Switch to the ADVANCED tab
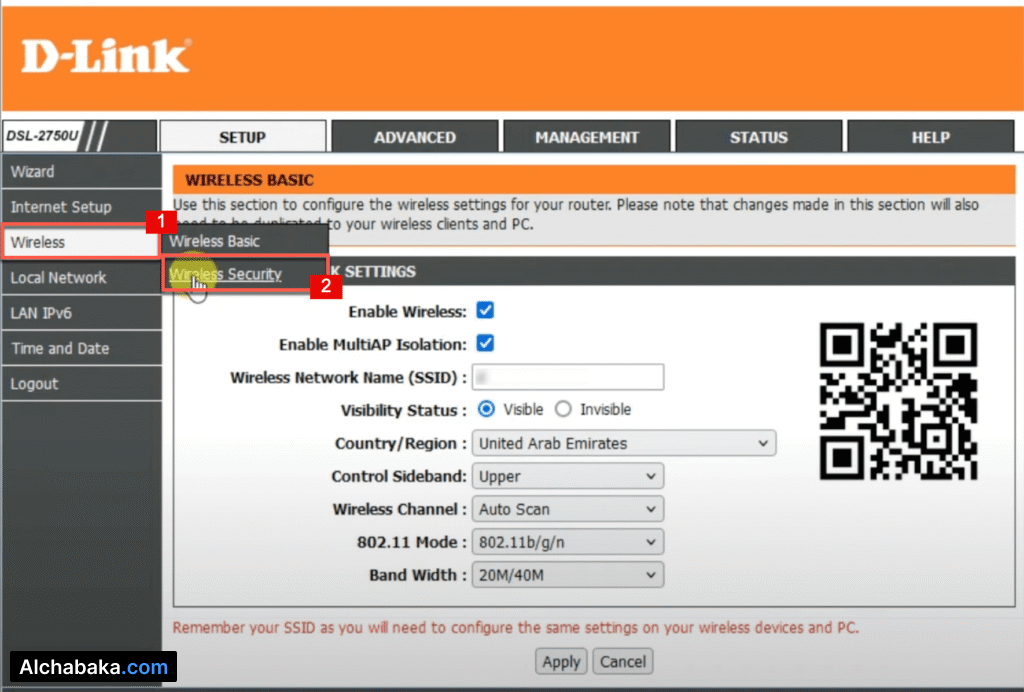 (x=414, y=138)
